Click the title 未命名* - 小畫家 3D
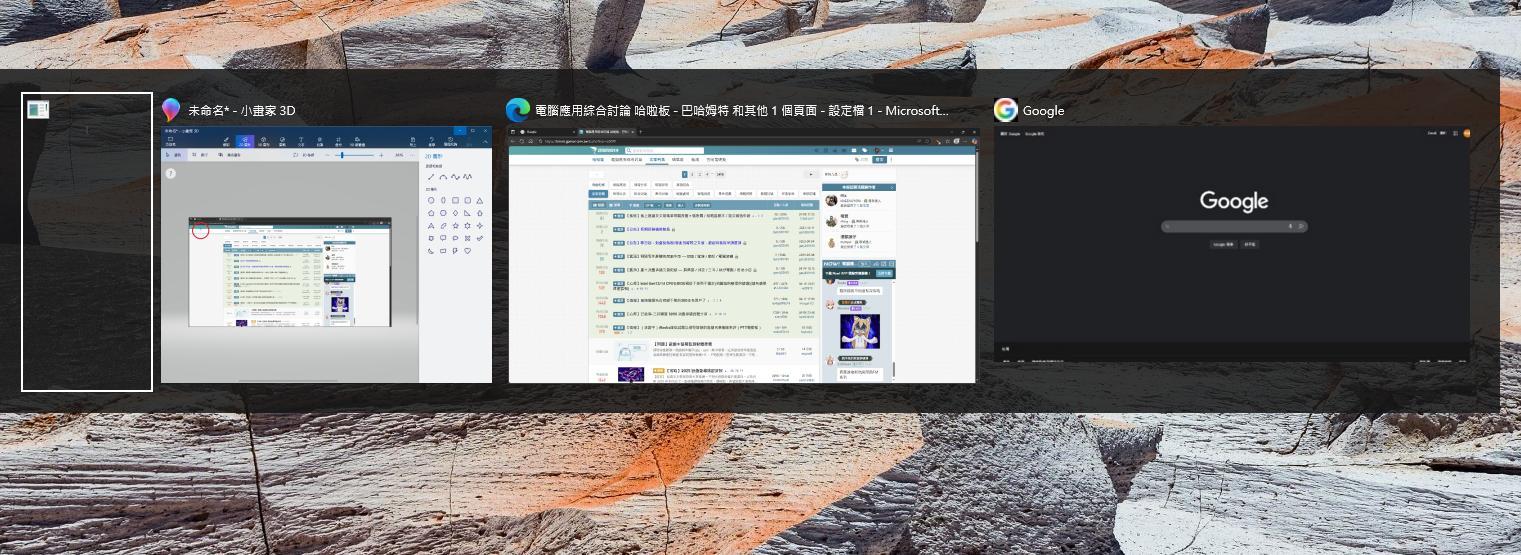 click(242, 111)
